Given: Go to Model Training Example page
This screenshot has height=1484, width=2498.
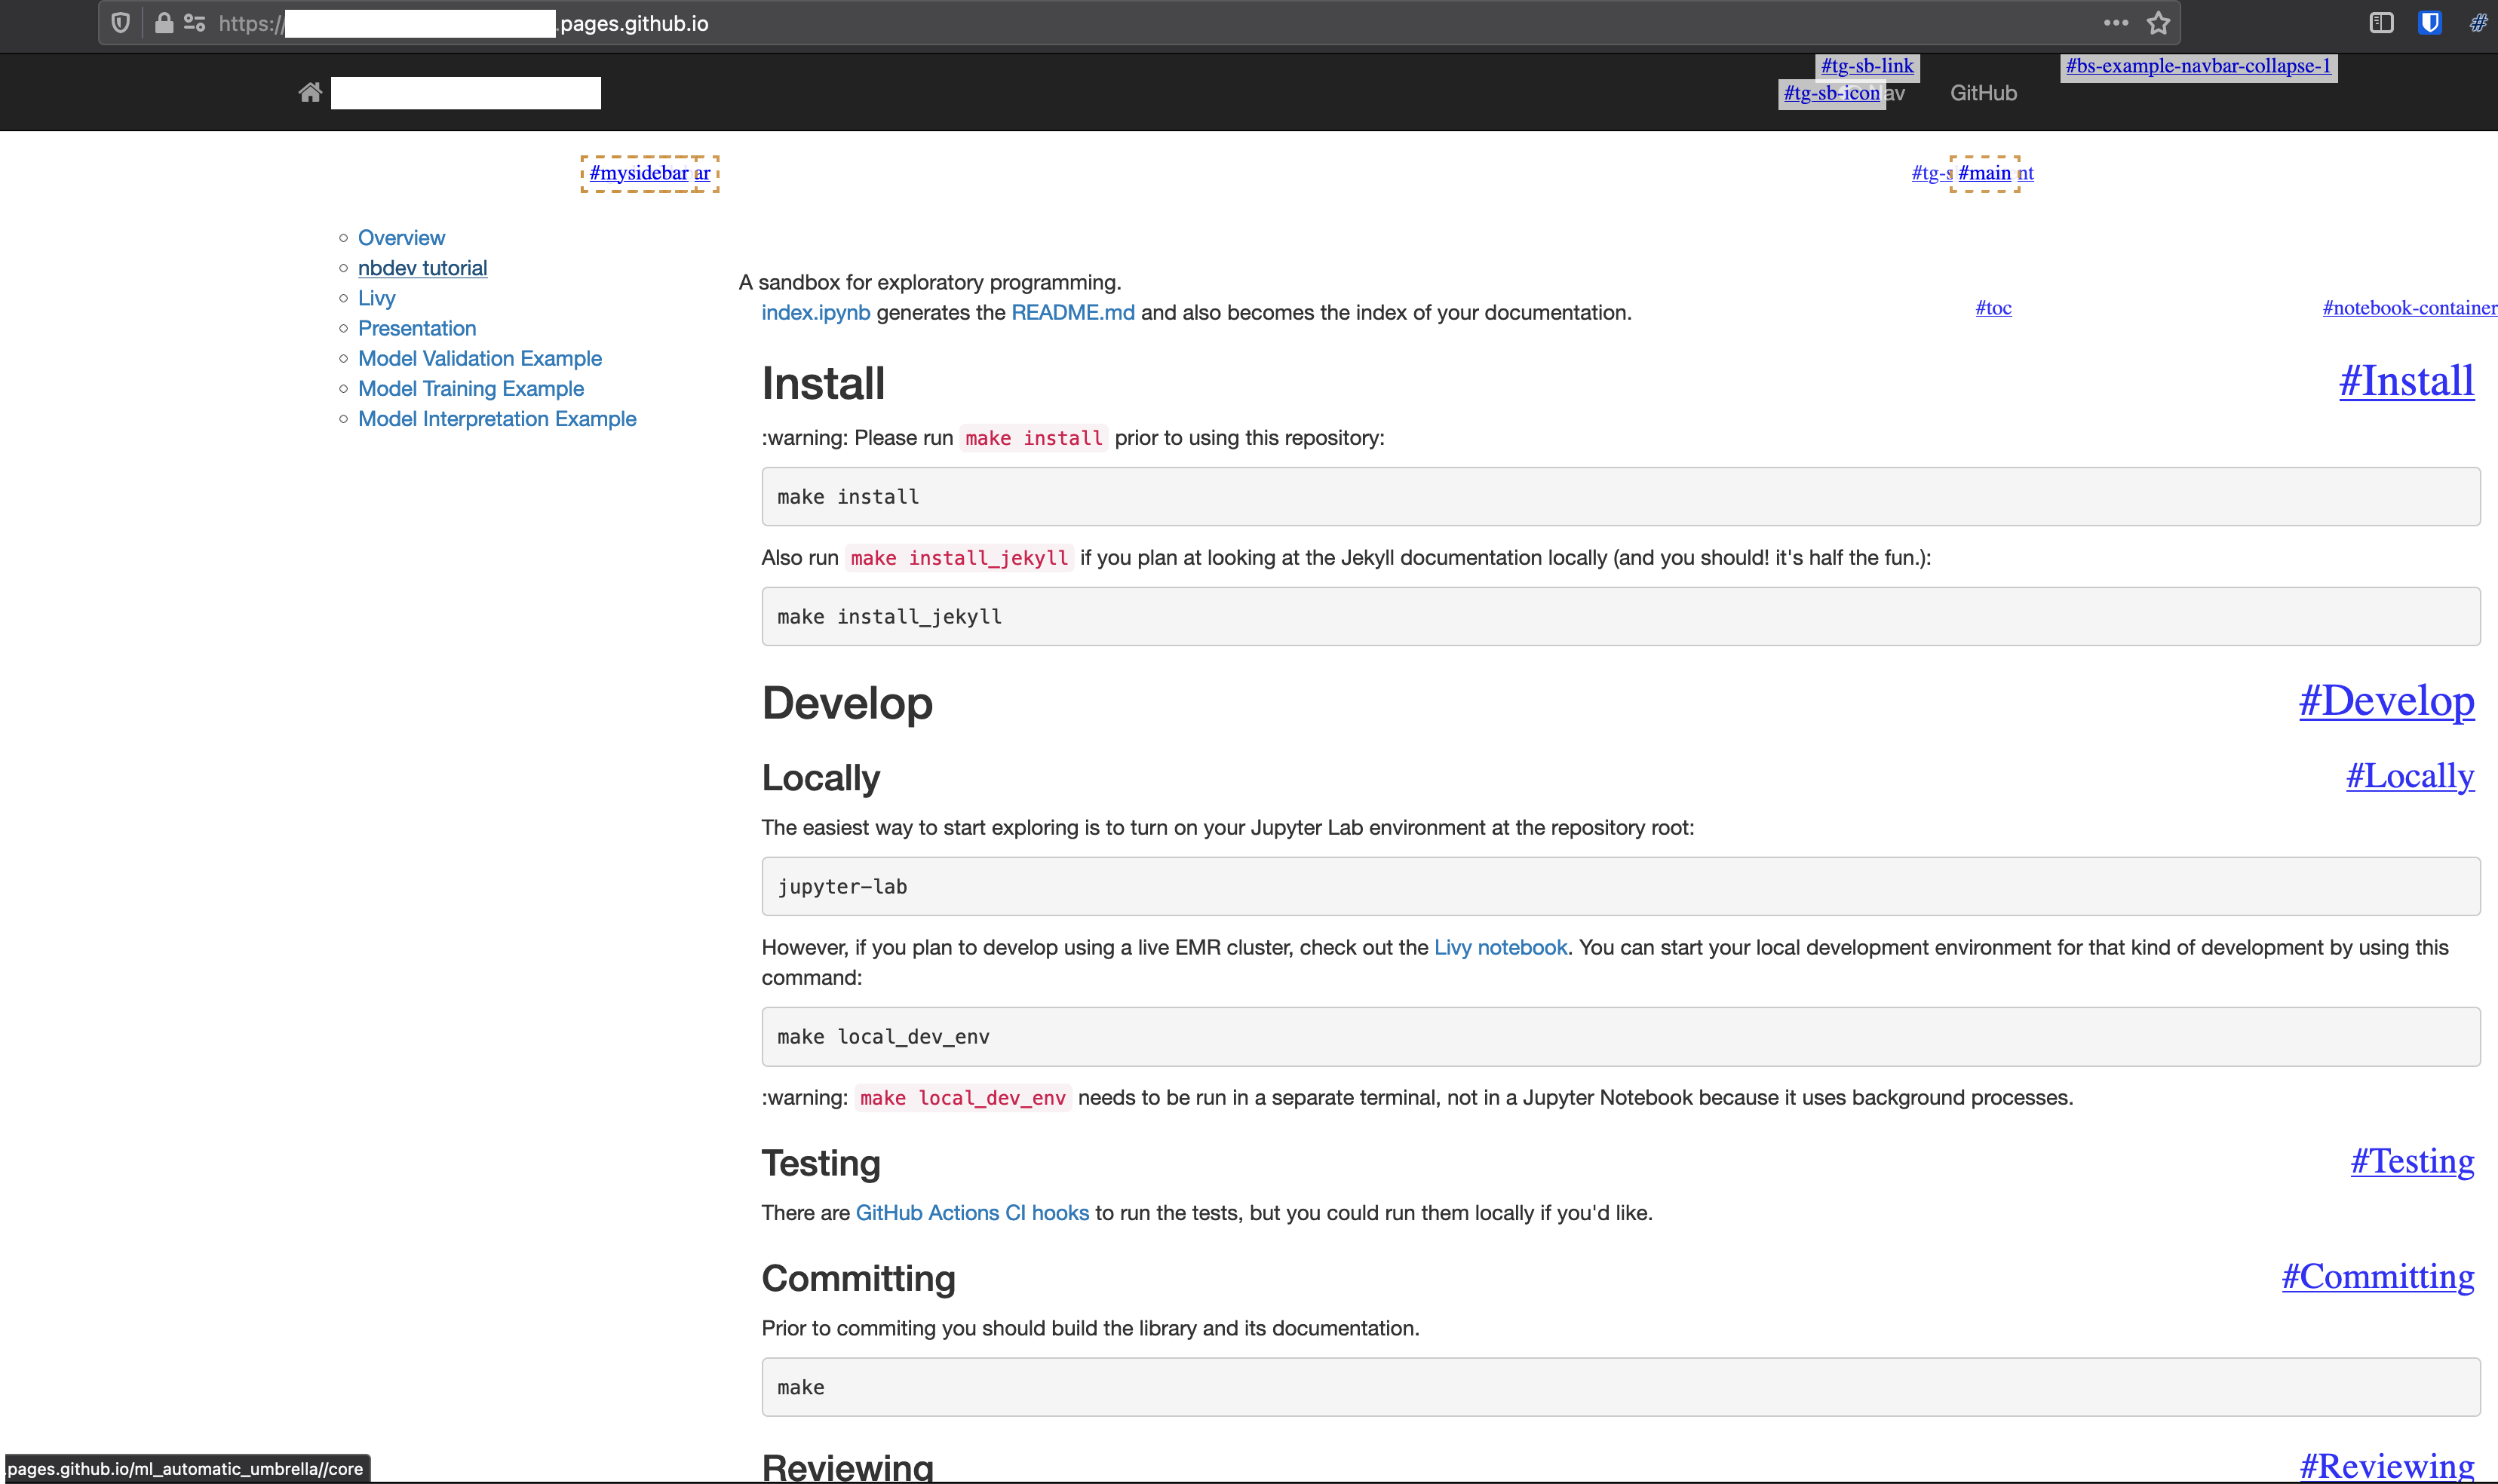Looking at the screenshot, I should coord(470,389).
